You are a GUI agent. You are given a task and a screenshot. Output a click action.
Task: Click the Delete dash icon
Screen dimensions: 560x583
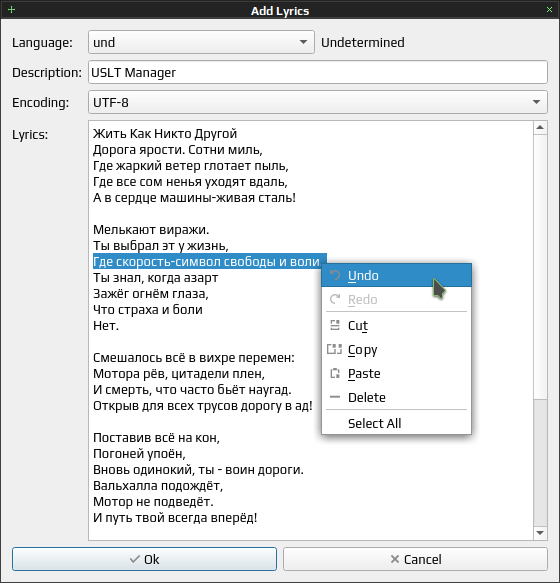click(x=335, y=397)
